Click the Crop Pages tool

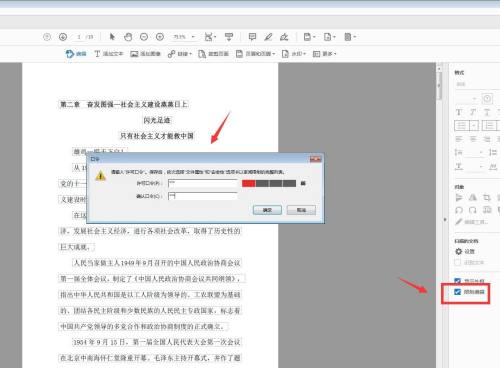[x=213, y=54]
